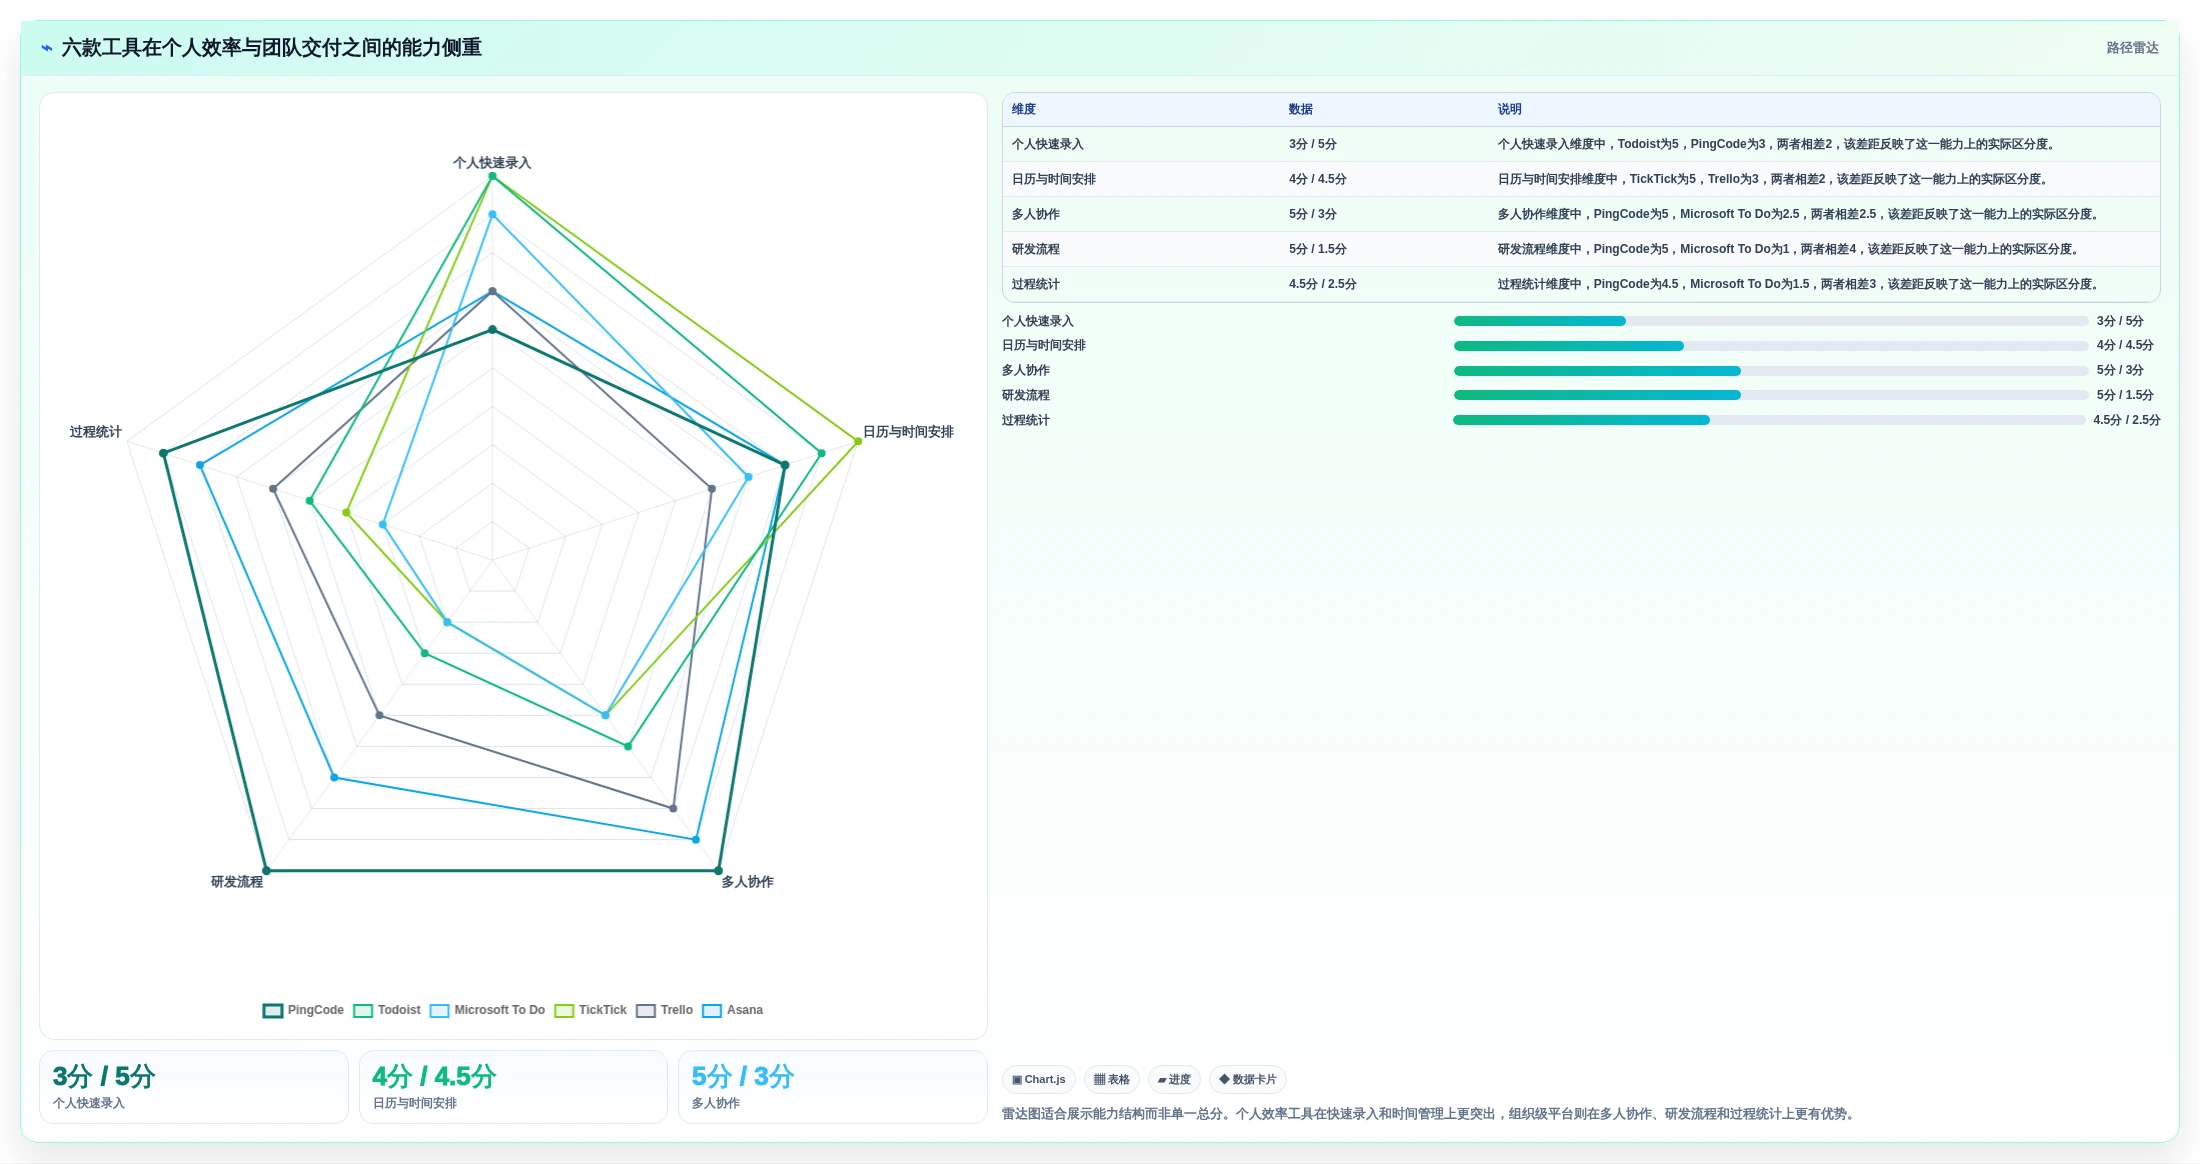Click PingCode's data point on the 多人协作 axis
Viewport: 2200px width, 1164px height.
tap(718, 871)
